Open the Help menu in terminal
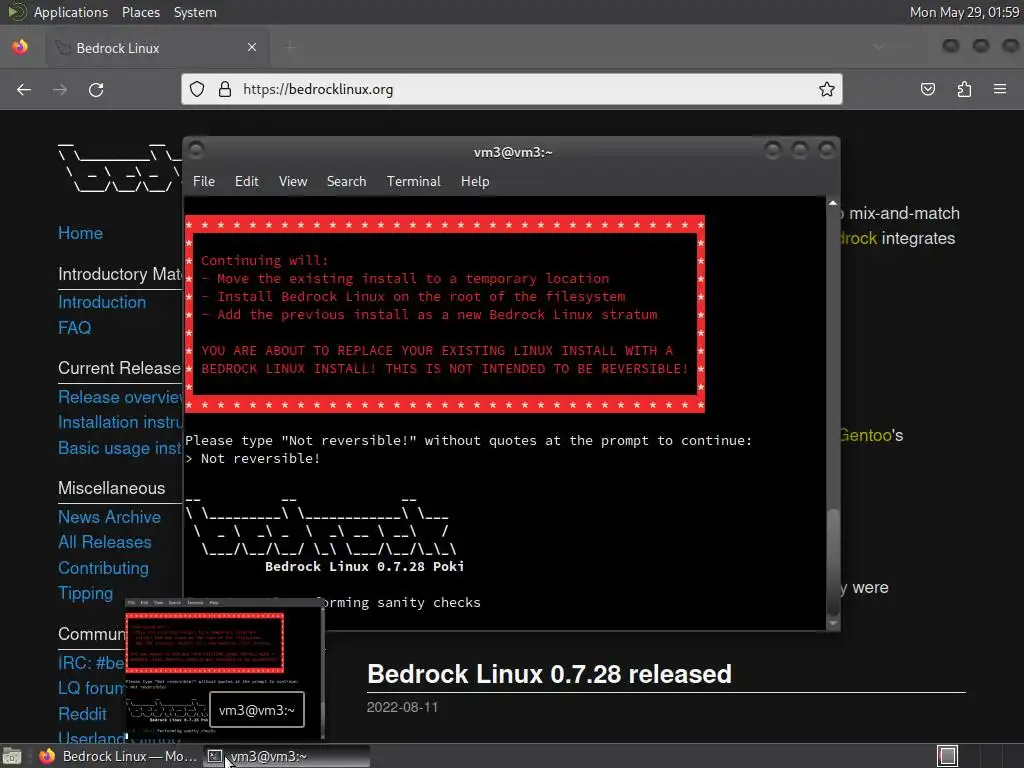1024x768 pixels. (x=475, y=182)
